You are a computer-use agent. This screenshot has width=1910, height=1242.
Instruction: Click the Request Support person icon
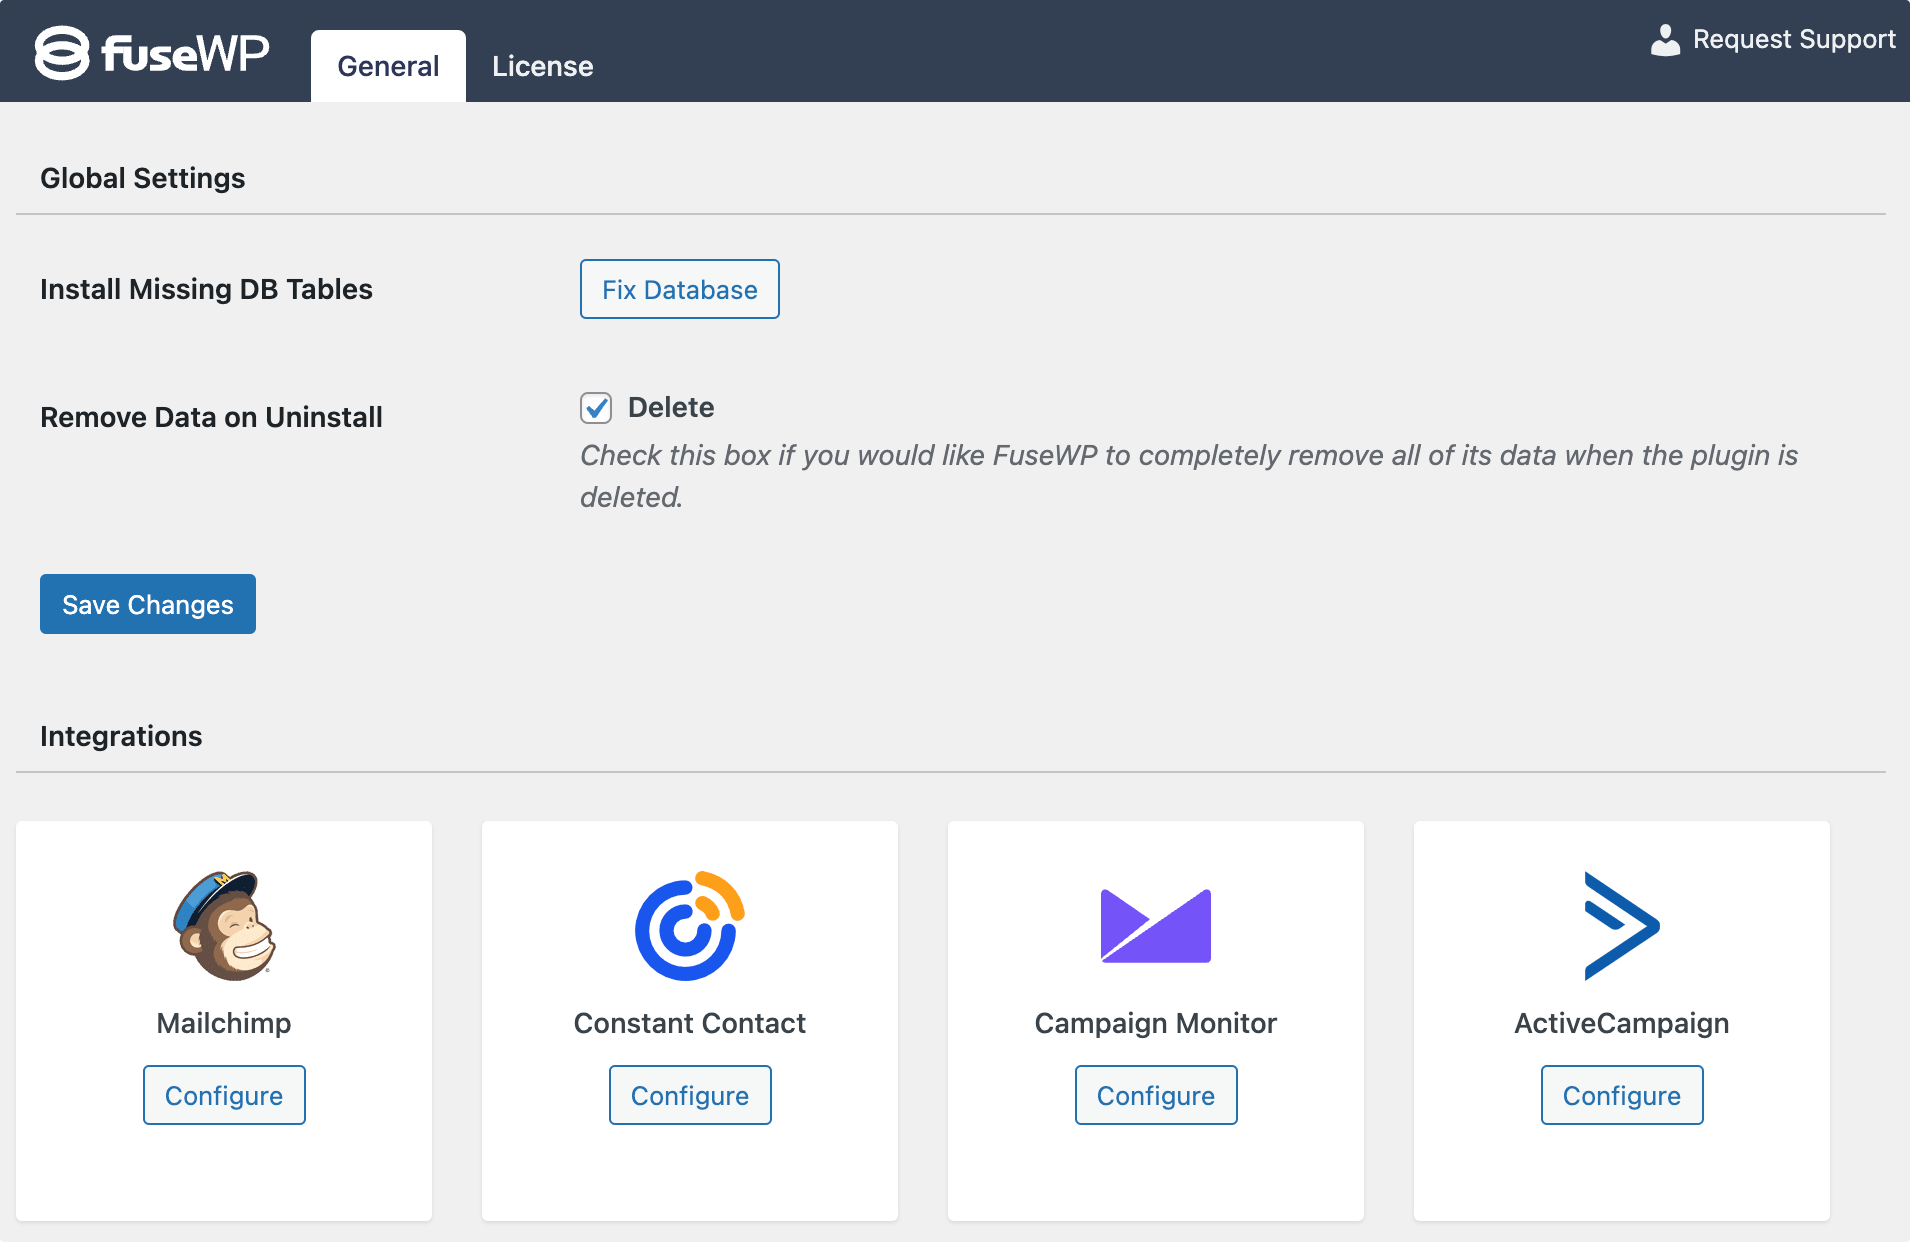[x=1665, y=40]
